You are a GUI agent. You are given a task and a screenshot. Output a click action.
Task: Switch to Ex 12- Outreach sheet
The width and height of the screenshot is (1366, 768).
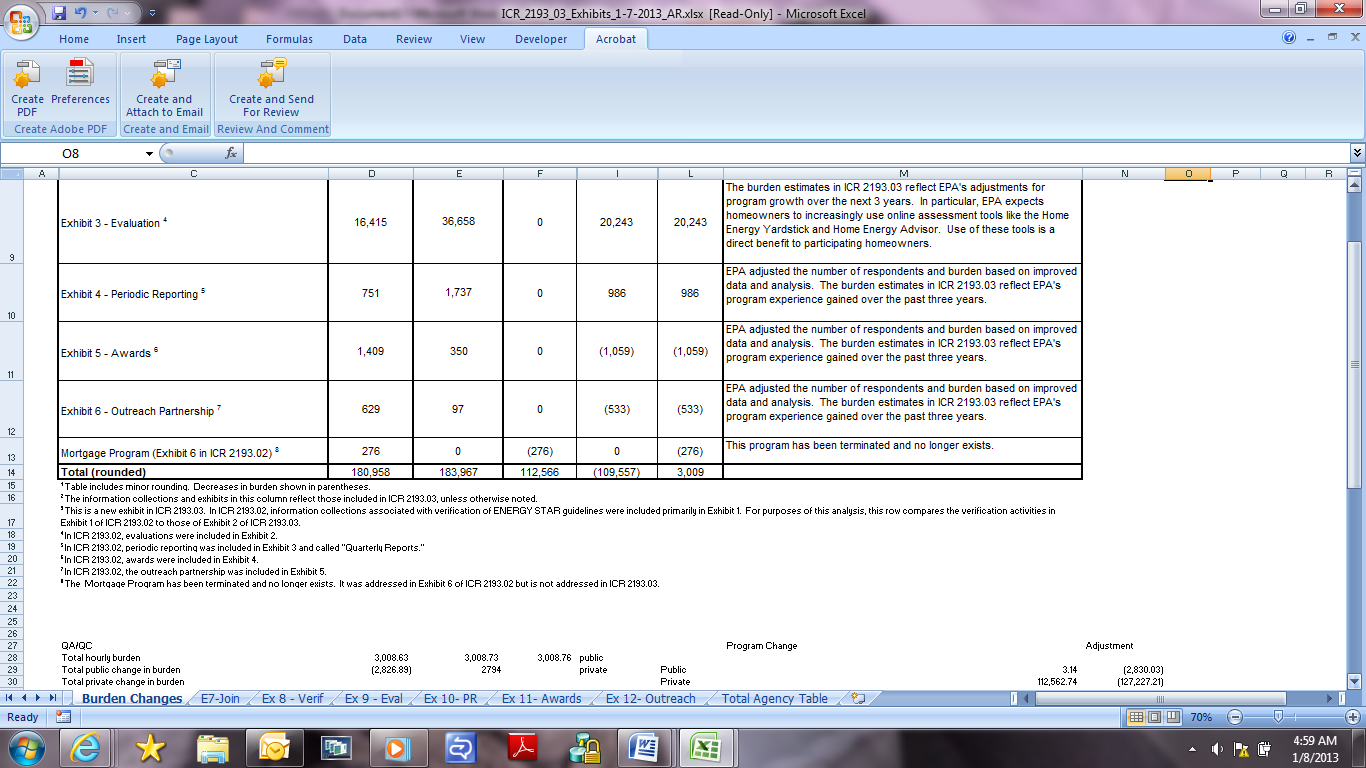pyautogui.click(x=651, y=699)
